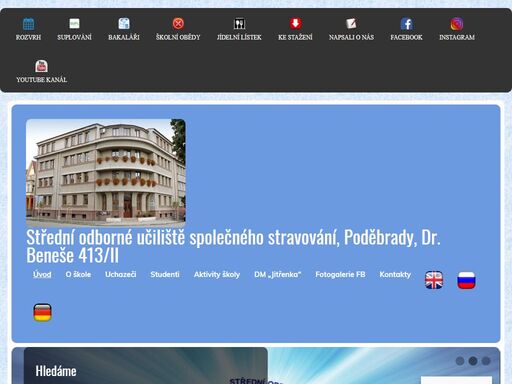
Task: Click the school building photo
Action: point(106,173)
